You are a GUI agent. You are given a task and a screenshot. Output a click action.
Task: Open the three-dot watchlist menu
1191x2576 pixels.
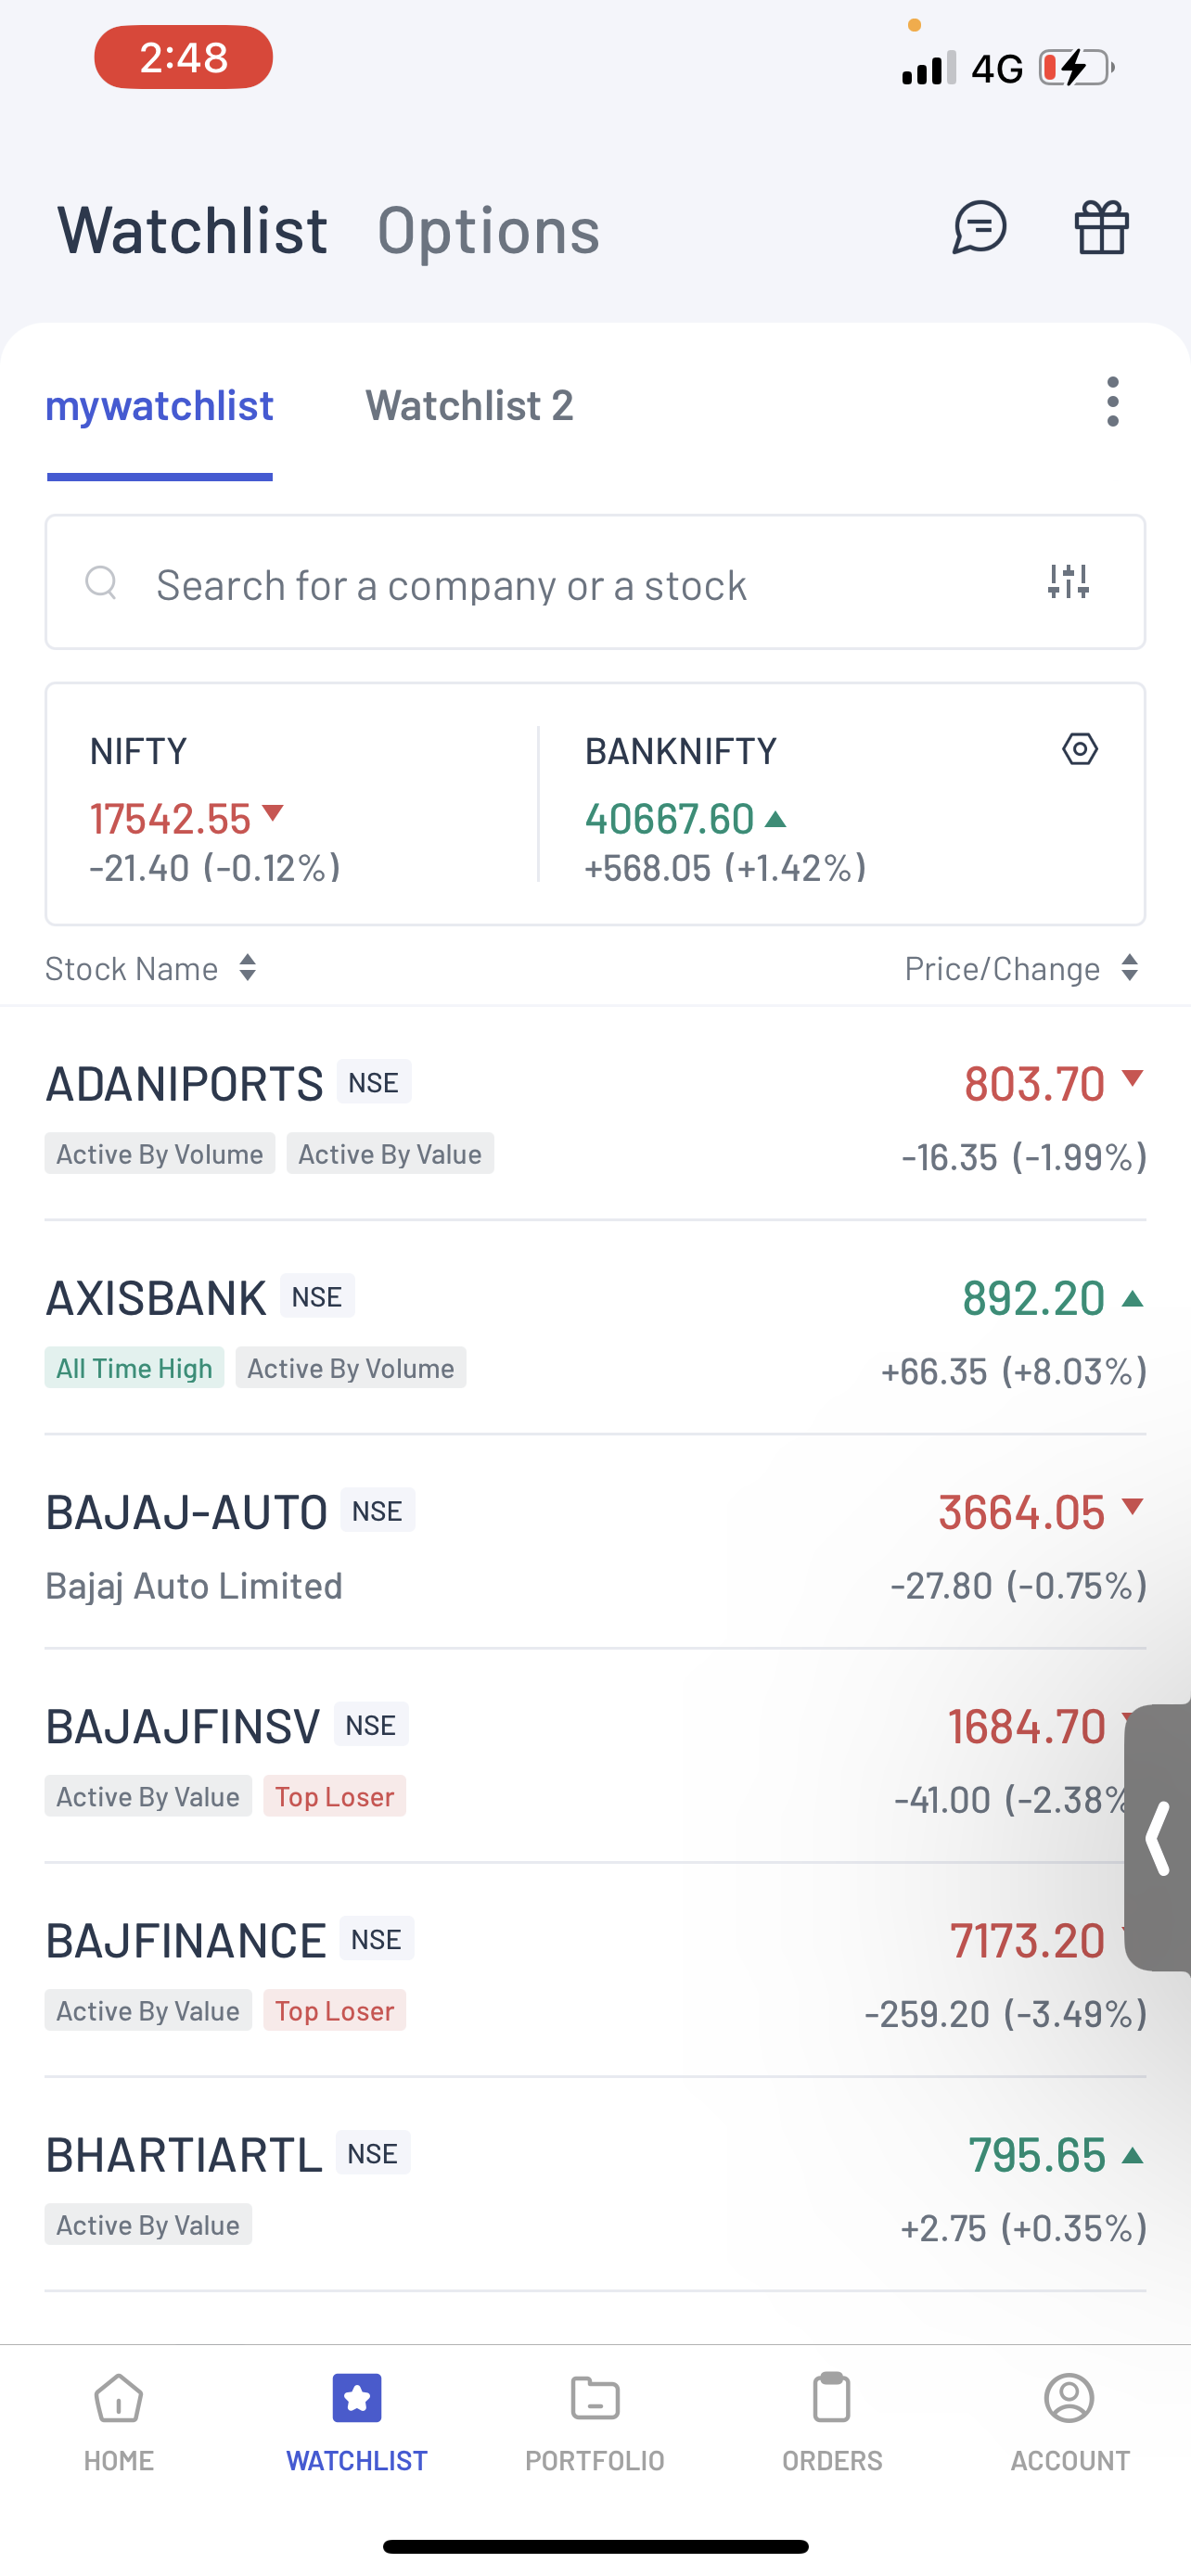(1112, 402)
